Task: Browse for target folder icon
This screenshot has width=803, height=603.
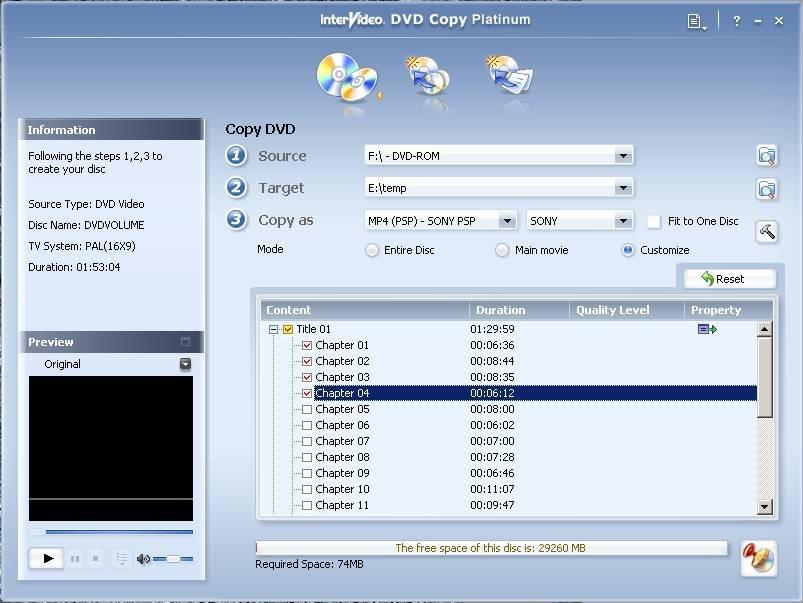Action: point(767,189)
